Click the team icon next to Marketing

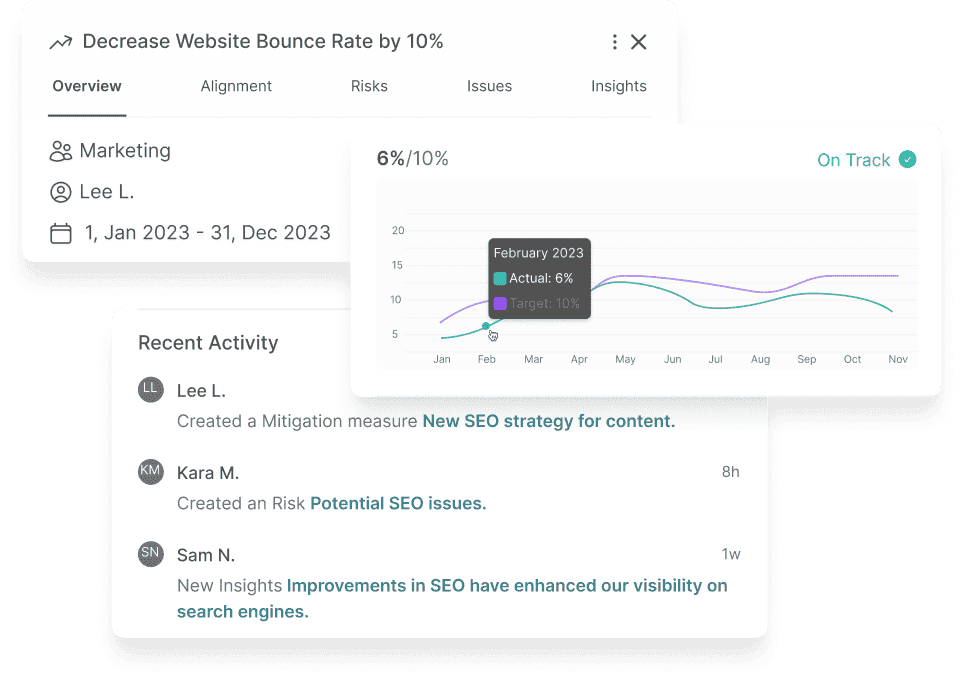click(61, 151)
